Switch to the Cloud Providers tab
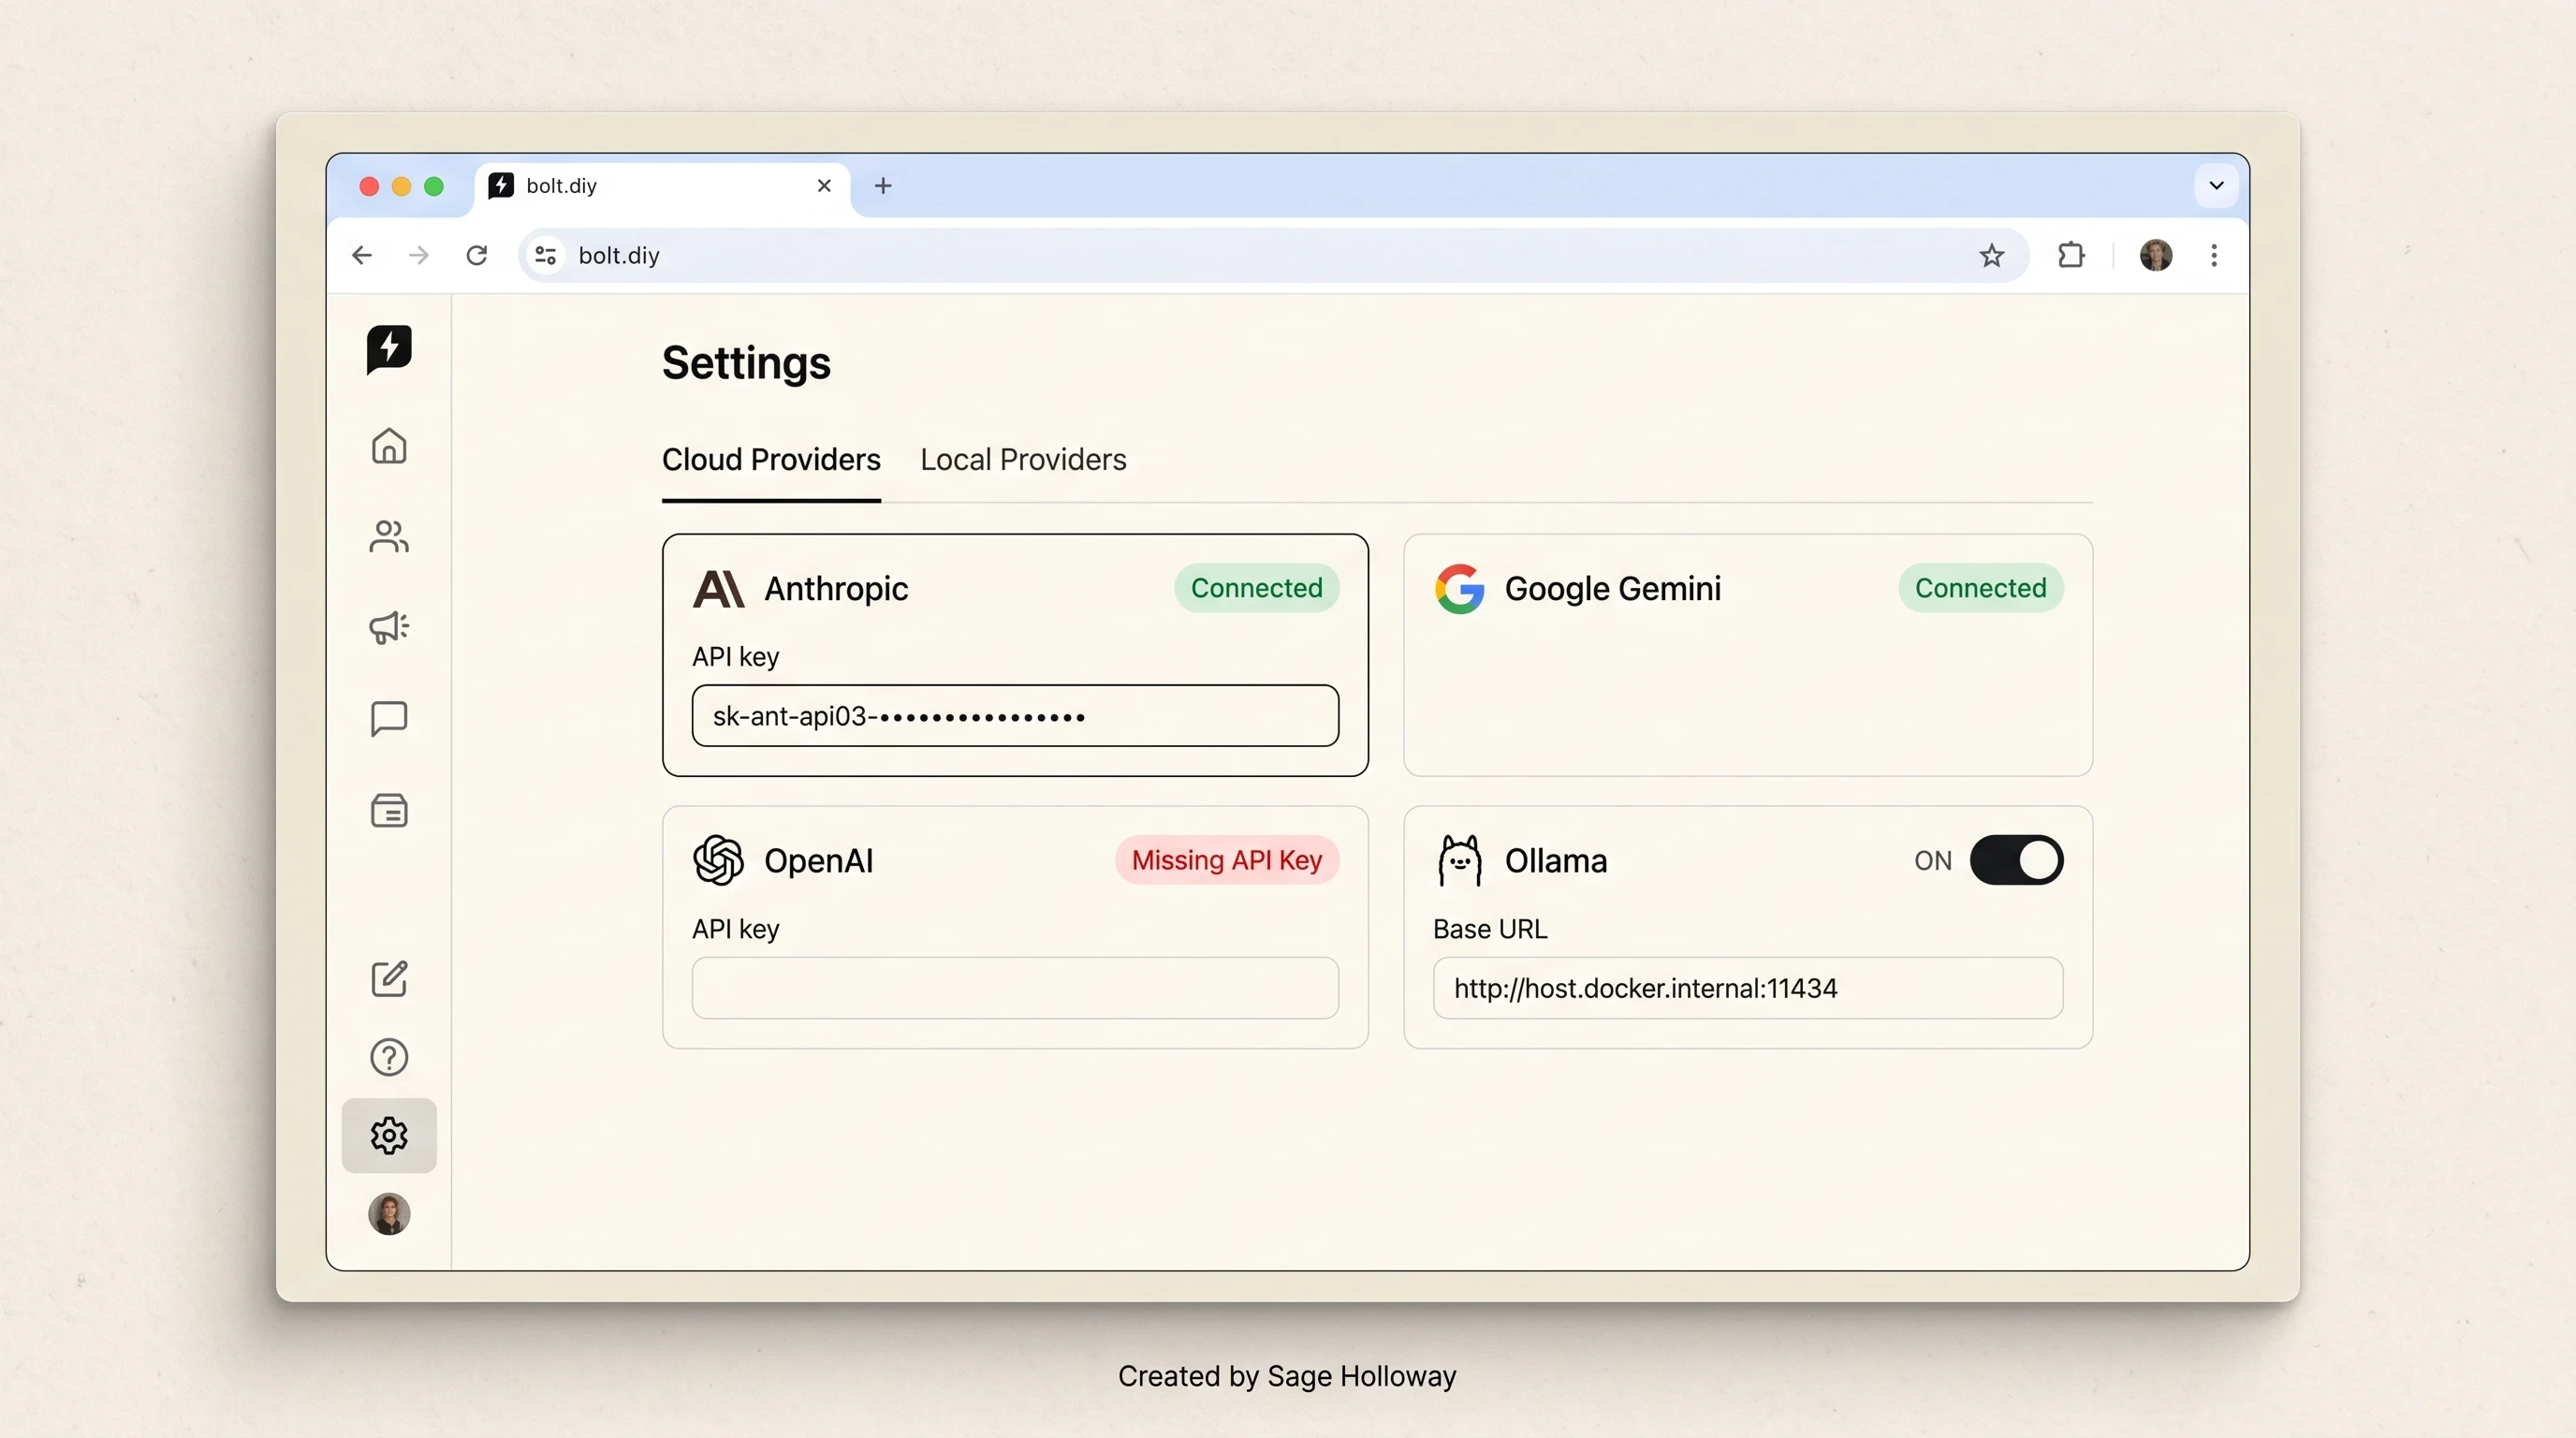This screenshot has height=1438, width=2576. [771, 460]
